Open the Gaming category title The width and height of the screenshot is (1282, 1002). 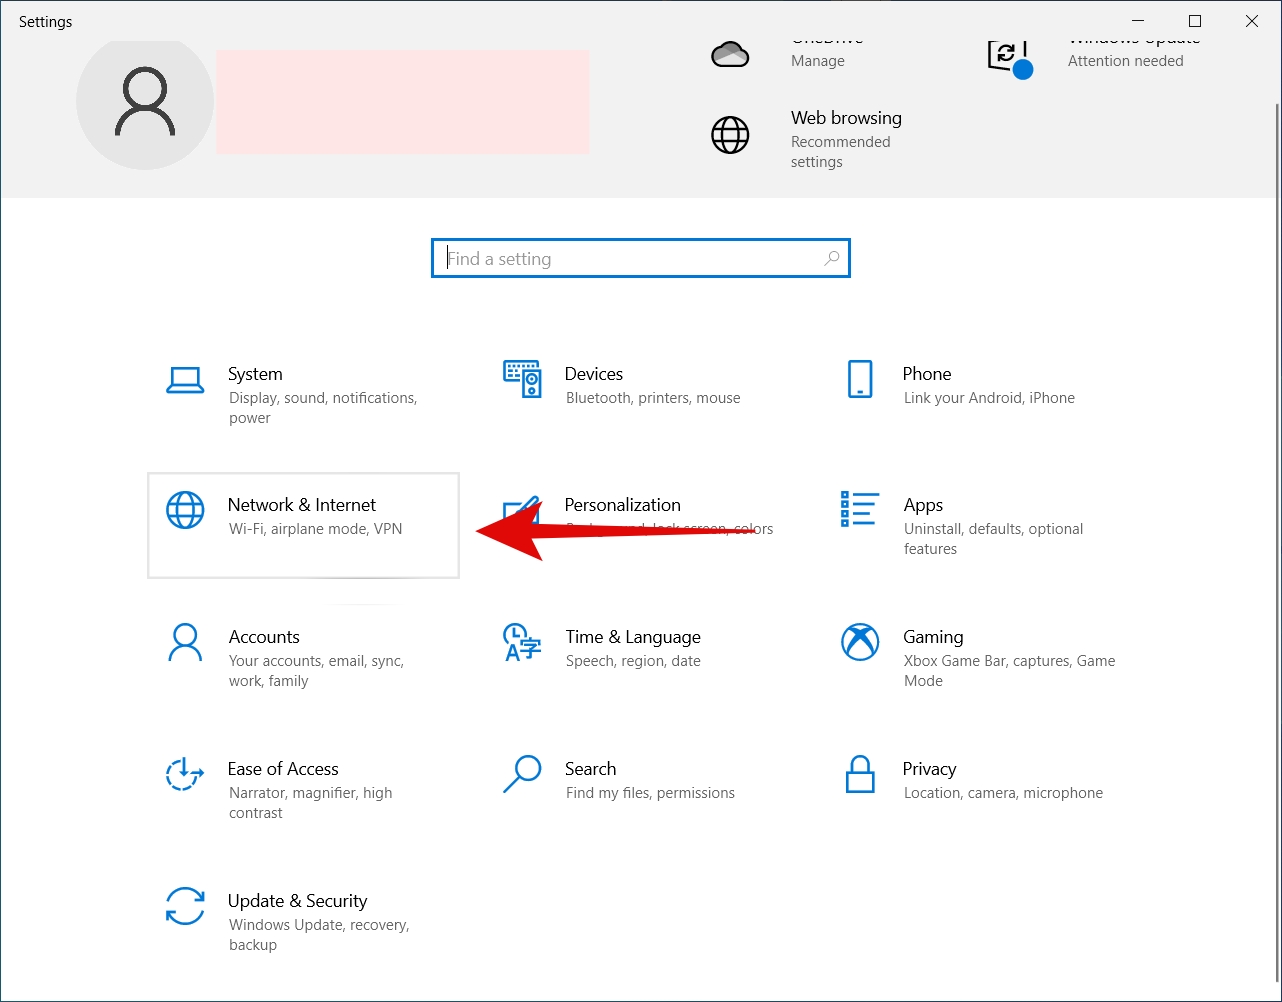pyautogui.click(x=934, y=637)
